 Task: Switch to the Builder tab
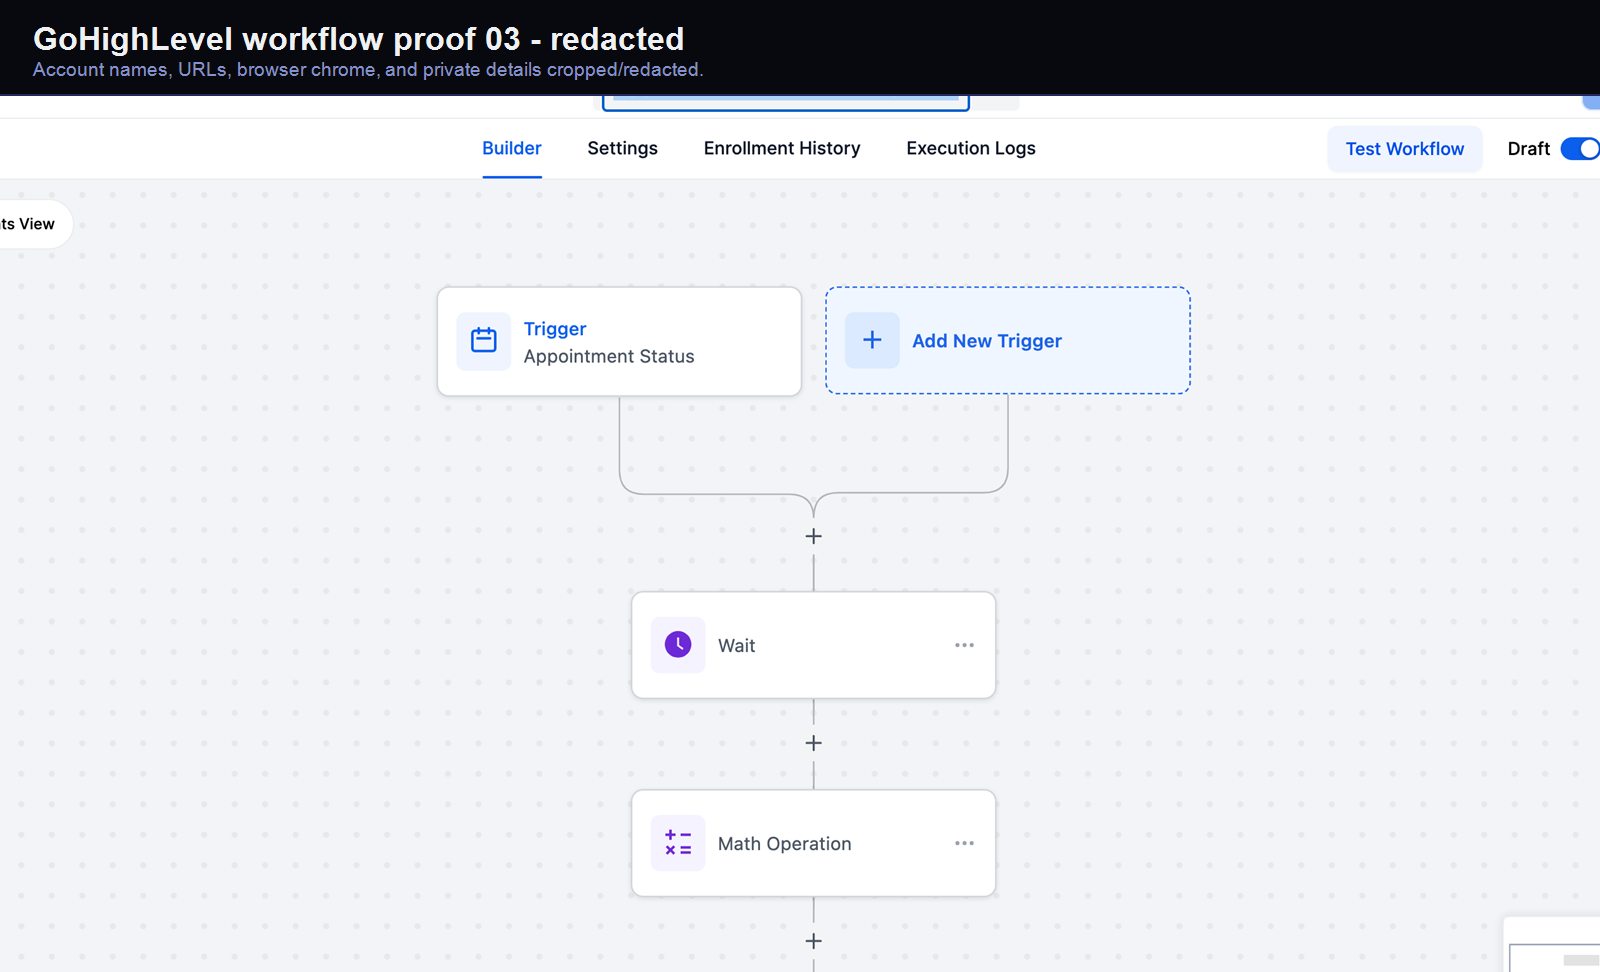[512, 148]
